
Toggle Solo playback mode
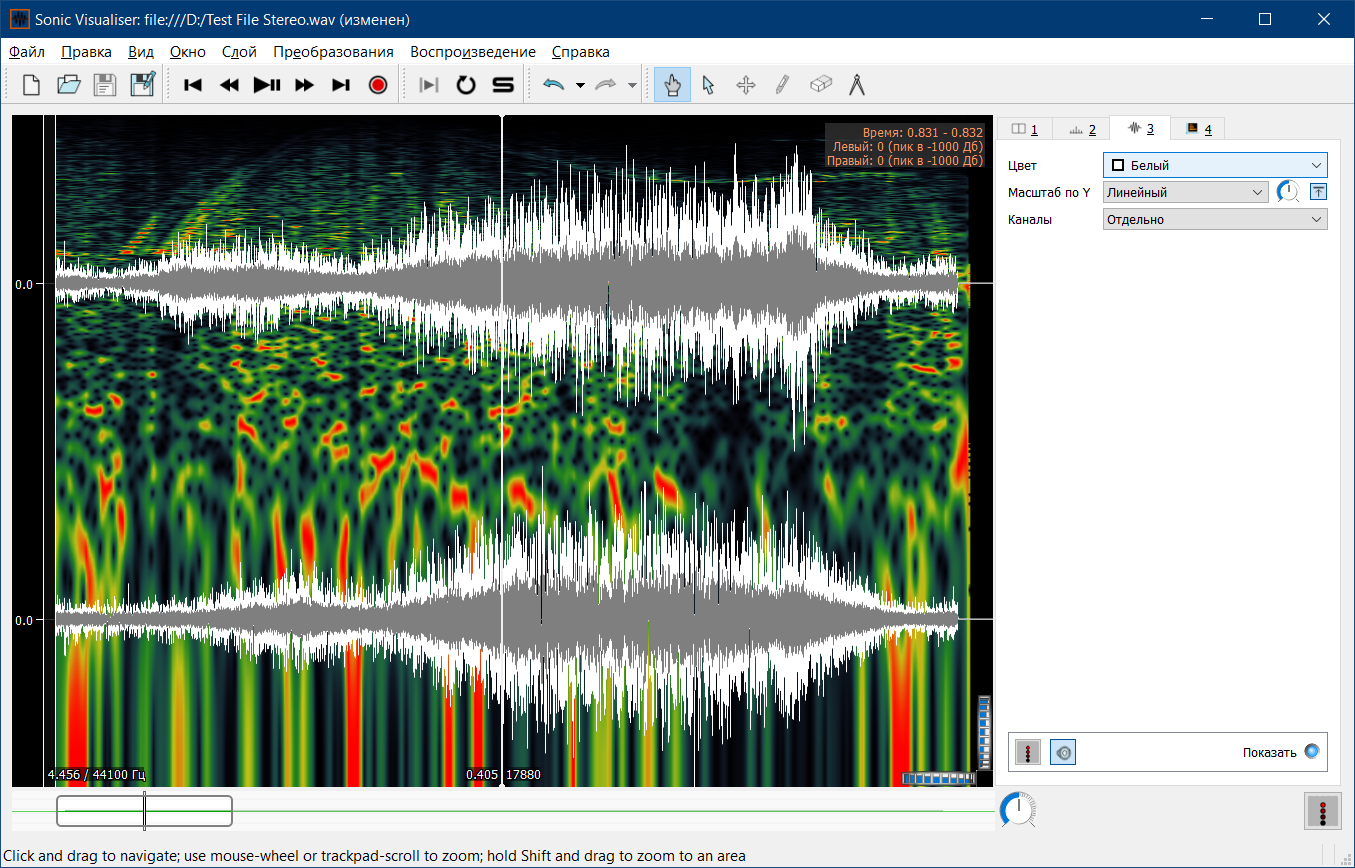[503, 86]
